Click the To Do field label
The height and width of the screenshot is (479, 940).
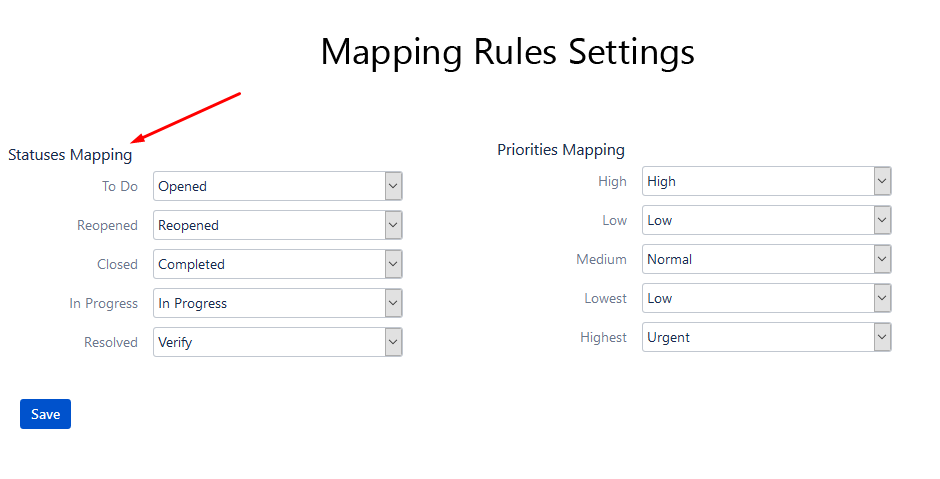click(x=120, y=186)
